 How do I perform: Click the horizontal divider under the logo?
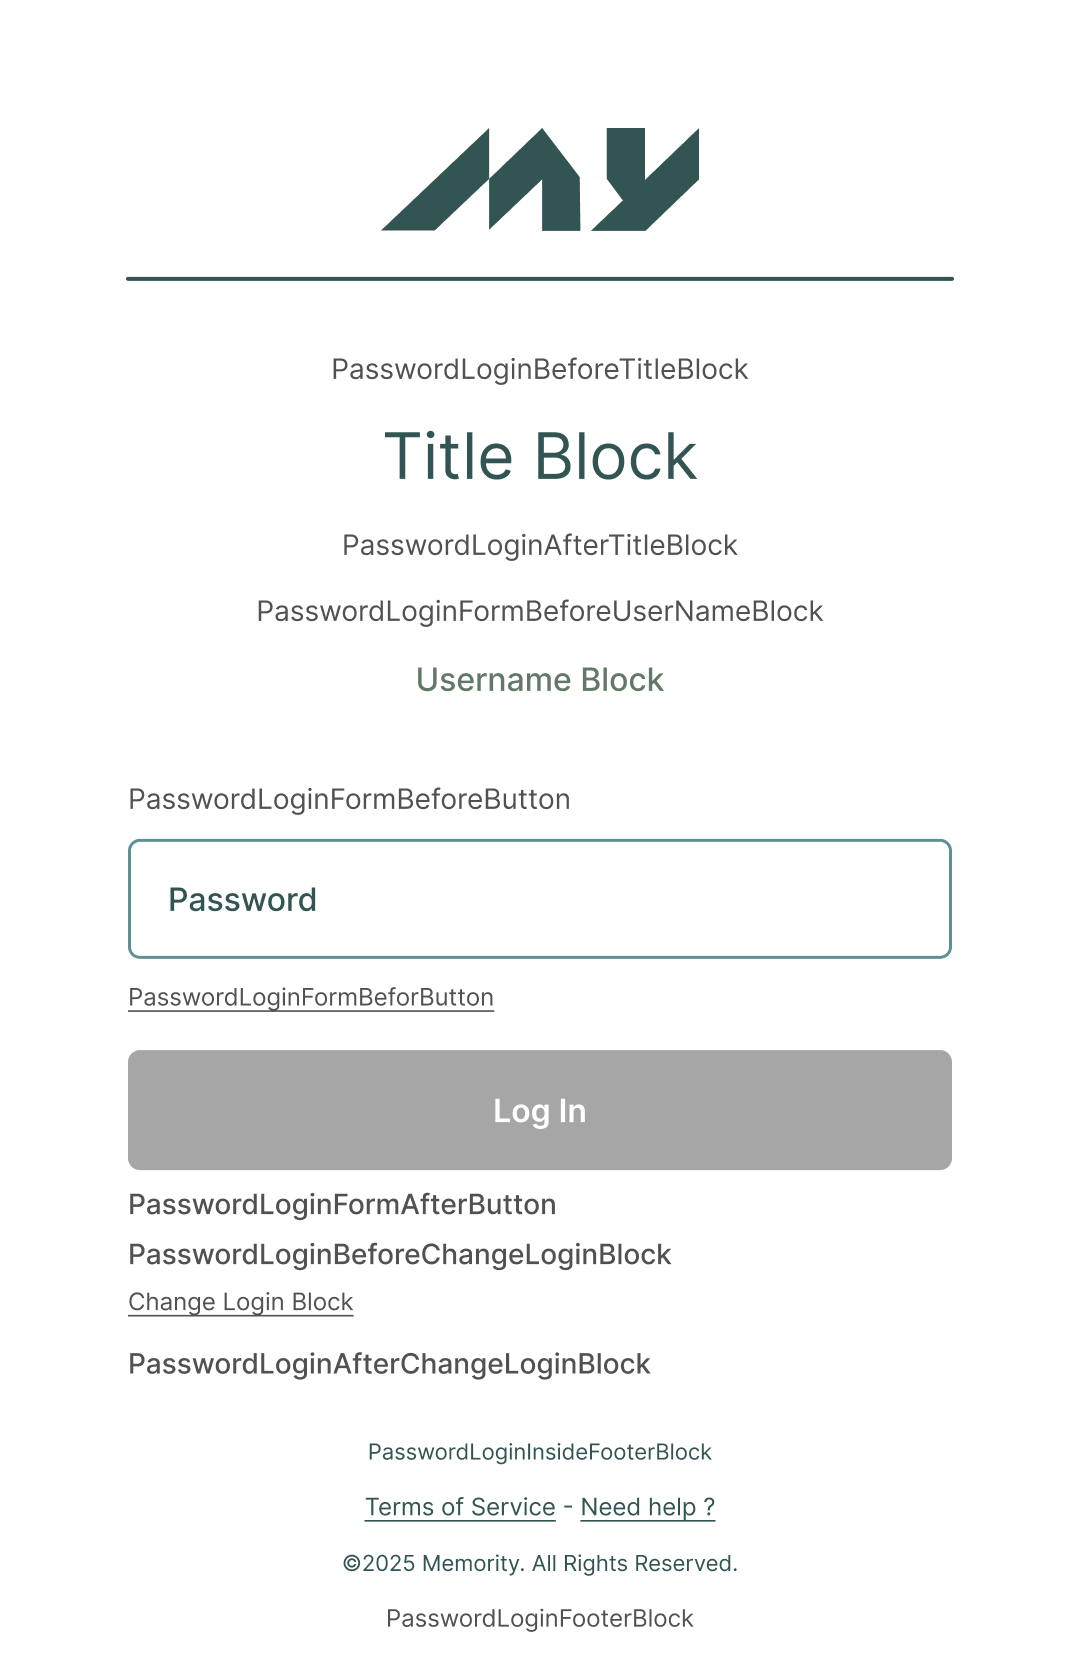coord(540,279)
